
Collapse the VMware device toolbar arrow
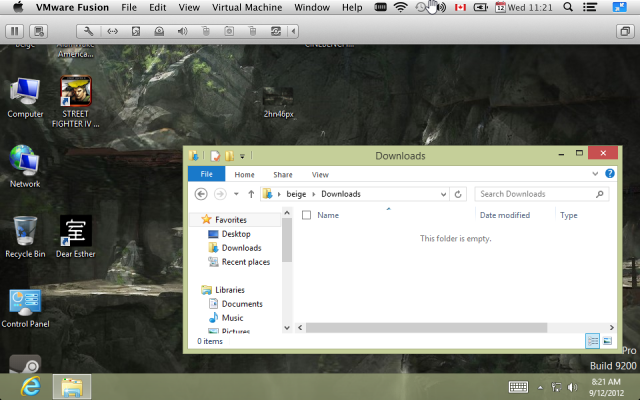[293, 31]
